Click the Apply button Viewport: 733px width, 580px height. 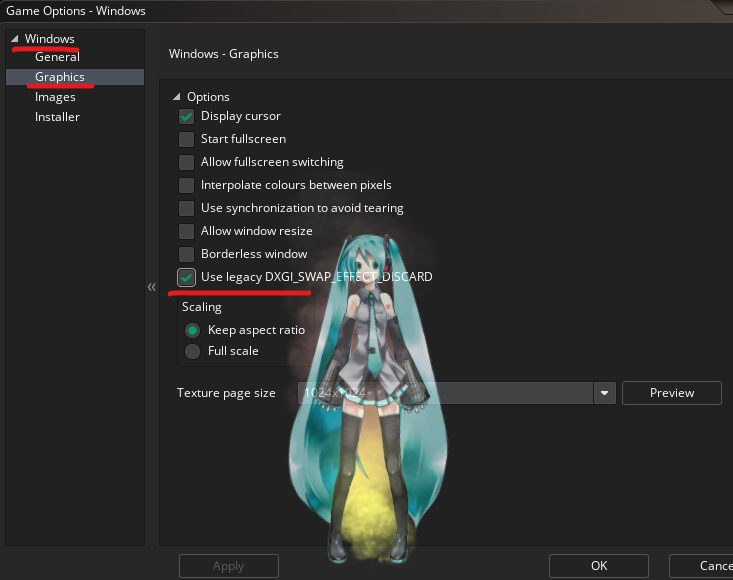[229, 566]
